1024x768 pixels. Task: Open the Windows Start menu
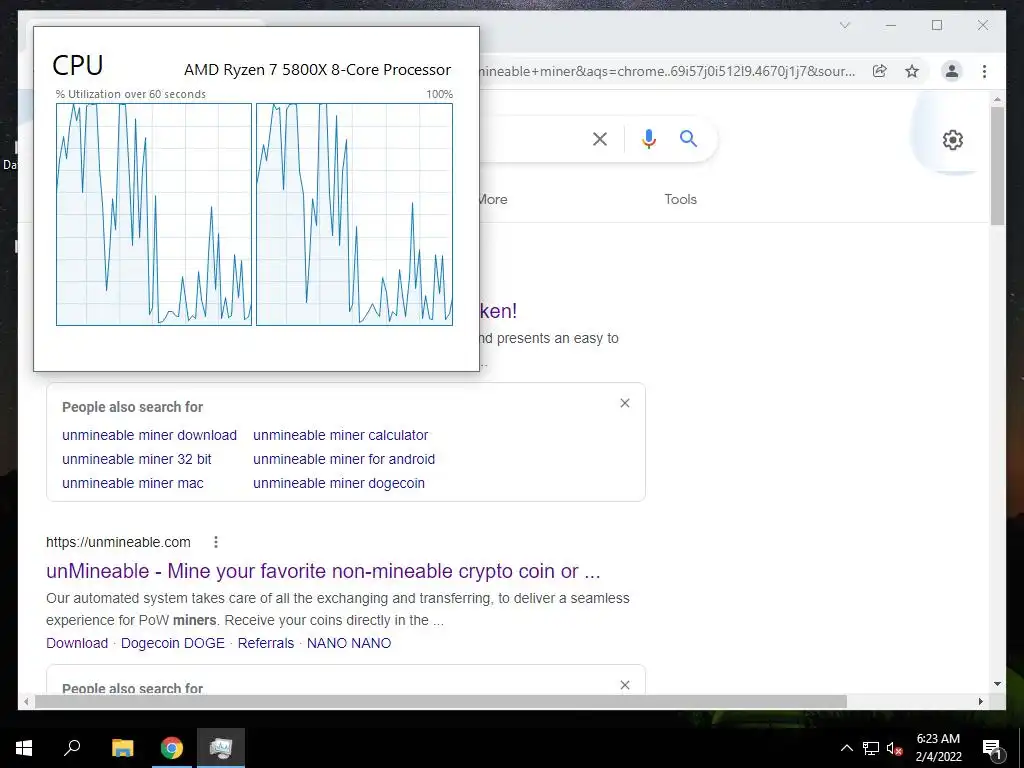(x=24, y=748)
